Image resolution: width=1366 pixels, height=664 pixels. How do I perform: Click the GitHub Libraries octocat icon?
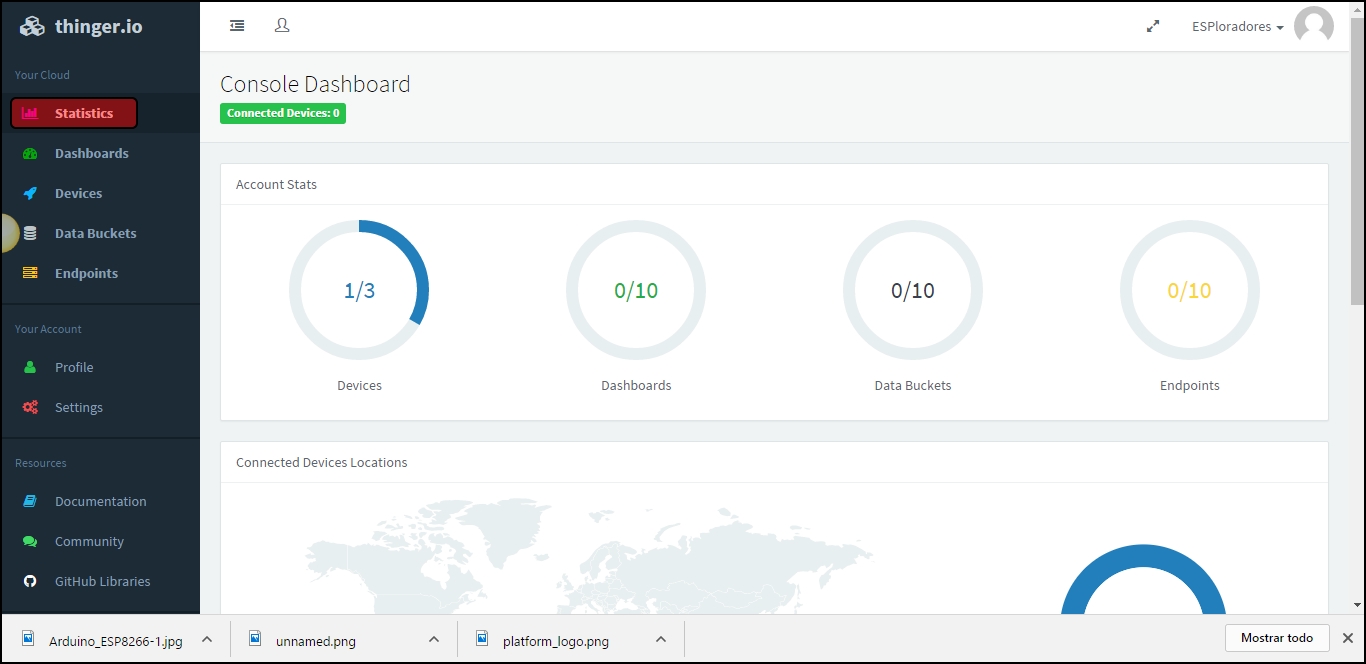click(x=30, y=581)
